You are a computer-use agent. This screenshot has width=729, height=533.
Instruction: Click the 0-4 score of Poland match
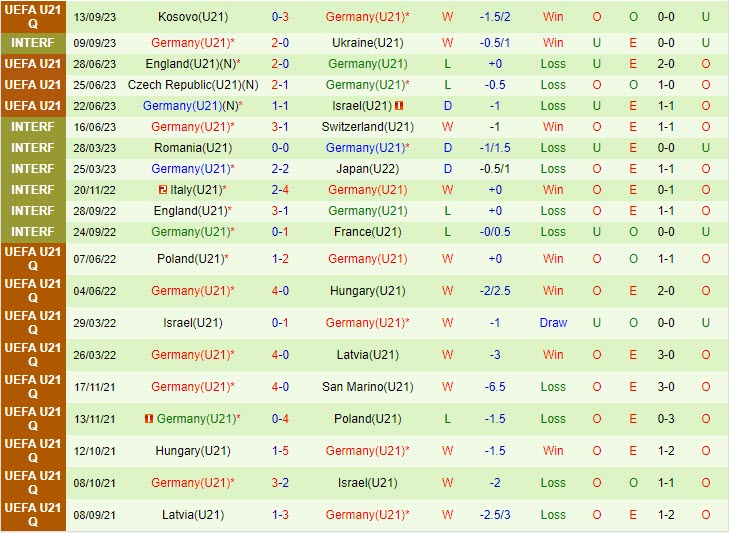[x=280, y=419]
